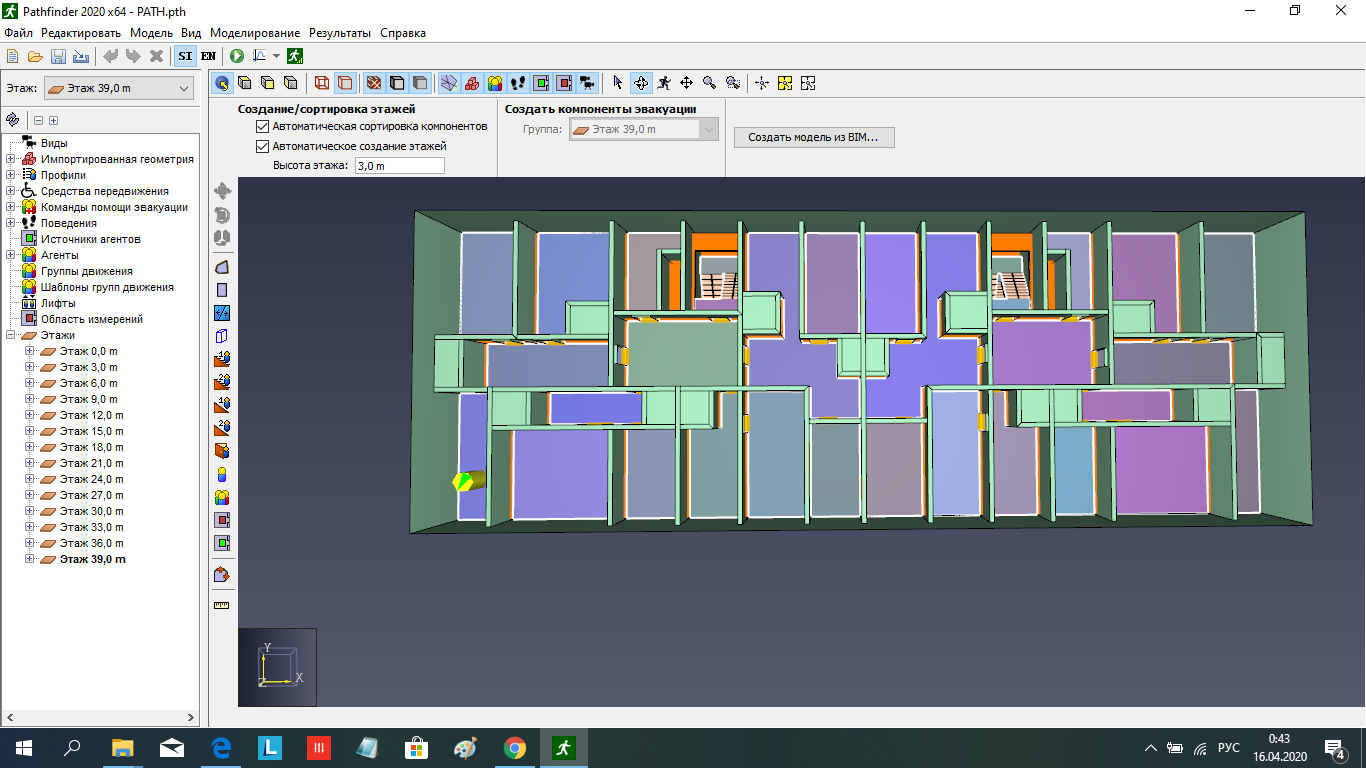Viewport: 1366px width, 768px height.
Task: Expand the Профили tree node
Action: click(x=11, y=175)
